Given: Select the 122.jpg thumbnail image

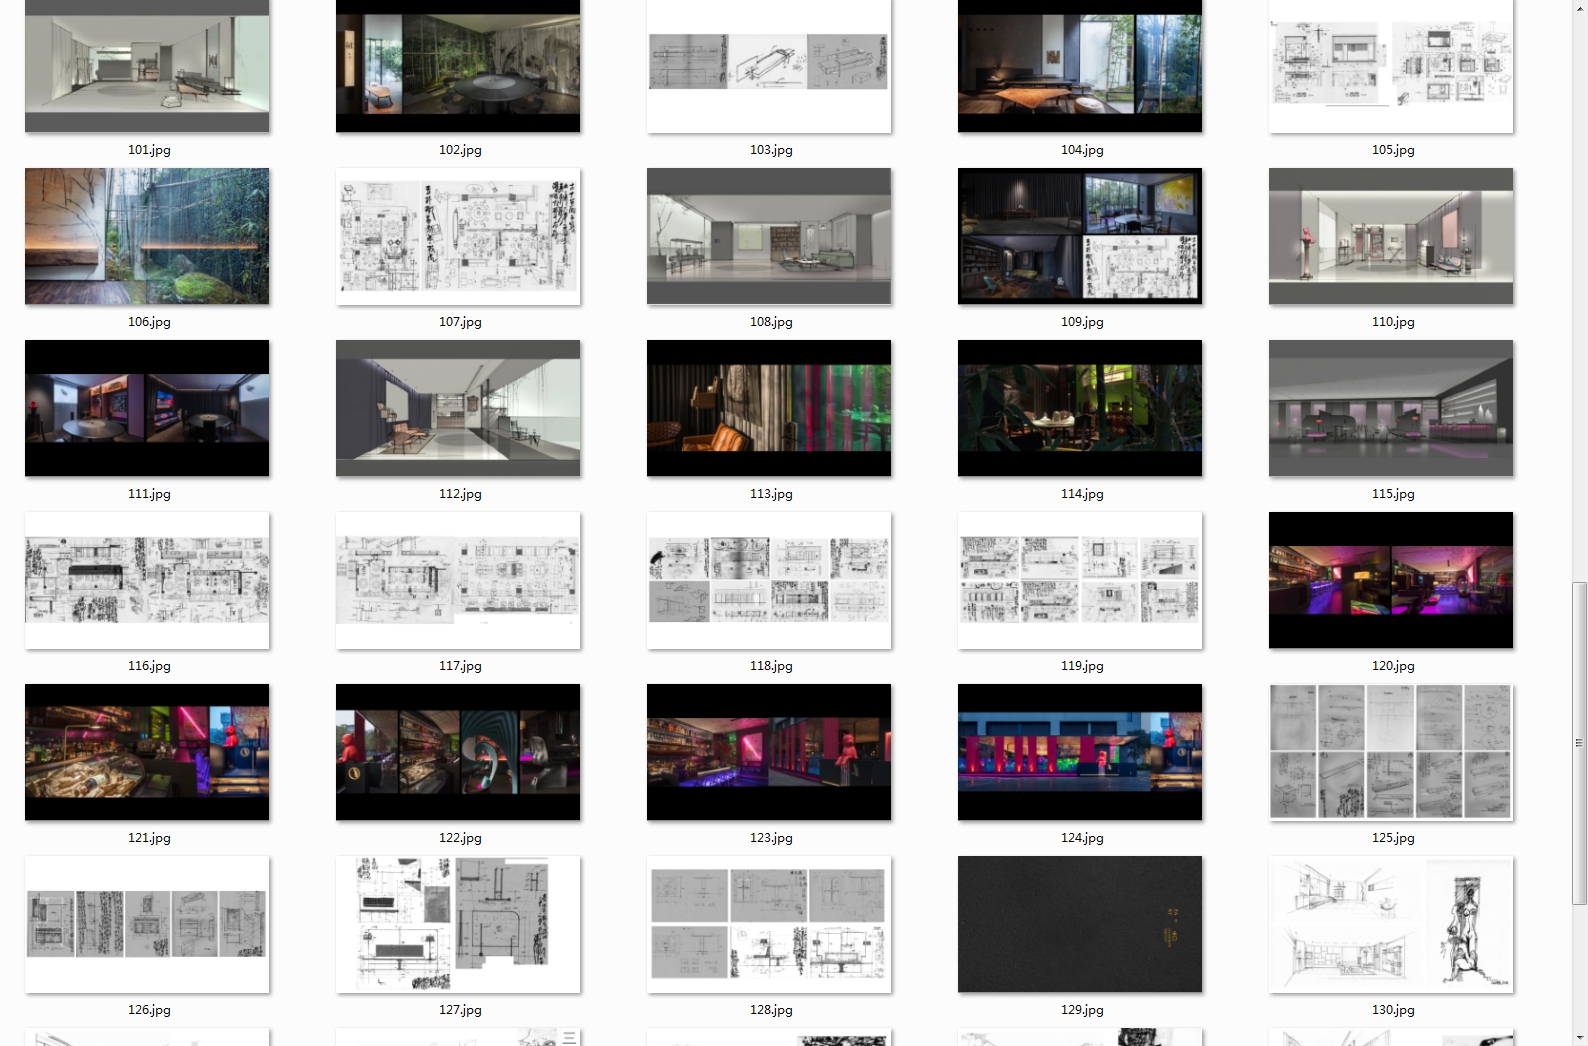Looking at the screenshot, I should [x=458, y=752].
